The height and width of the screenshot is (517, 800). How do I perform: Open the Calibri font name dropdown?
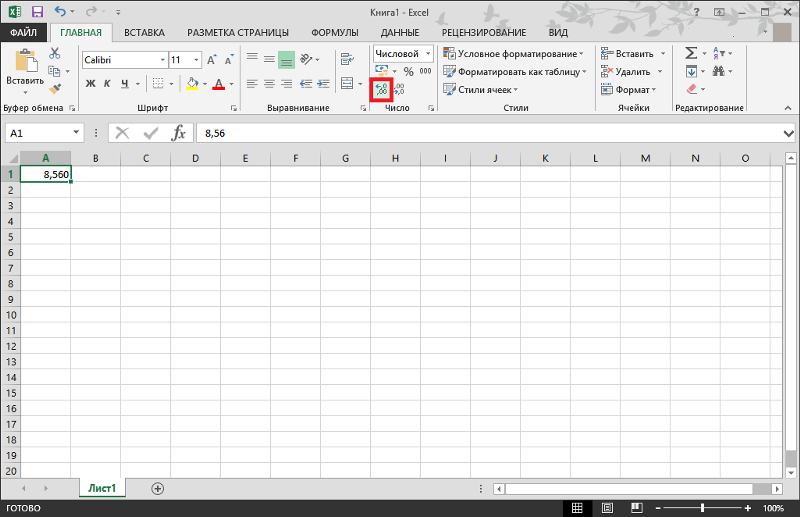(x=163, y=60)
